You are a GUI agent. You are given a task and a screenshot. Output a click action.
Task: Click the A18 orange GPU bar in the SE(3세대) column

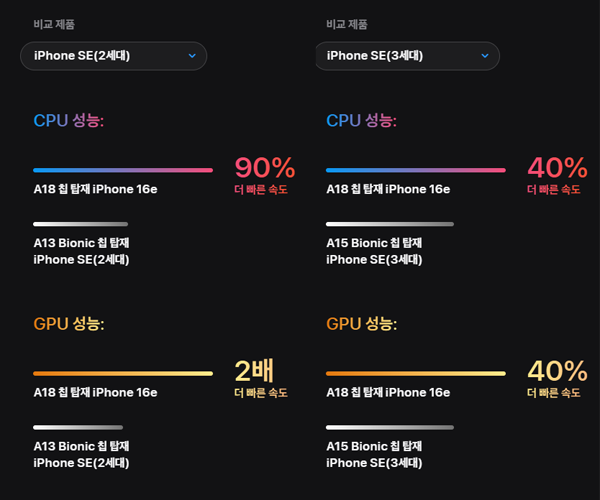416,373
